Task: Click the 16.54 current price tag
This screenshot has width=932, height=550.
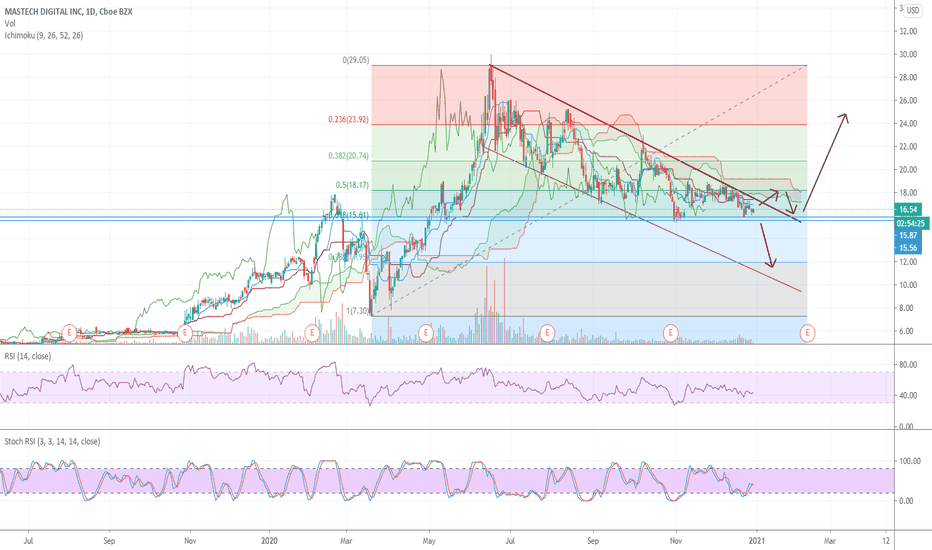Action: click(x=908, y=209)
